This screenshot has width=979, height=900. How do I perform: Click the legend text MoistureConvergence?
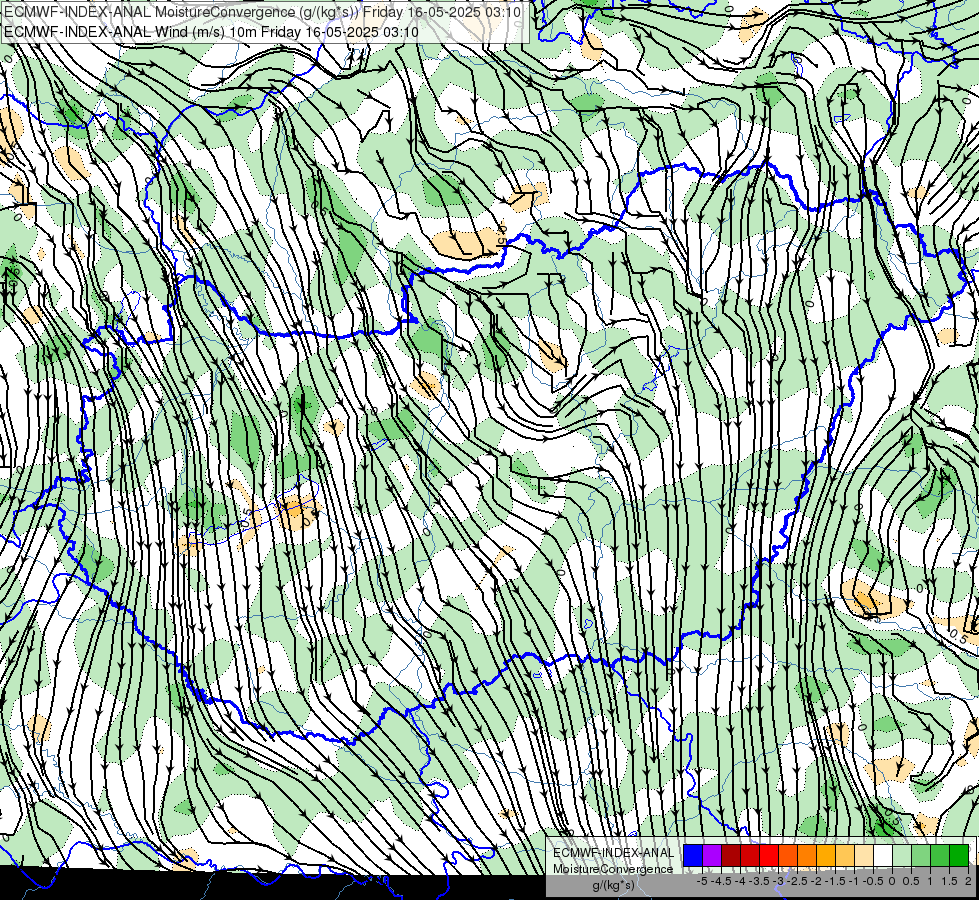613,869
